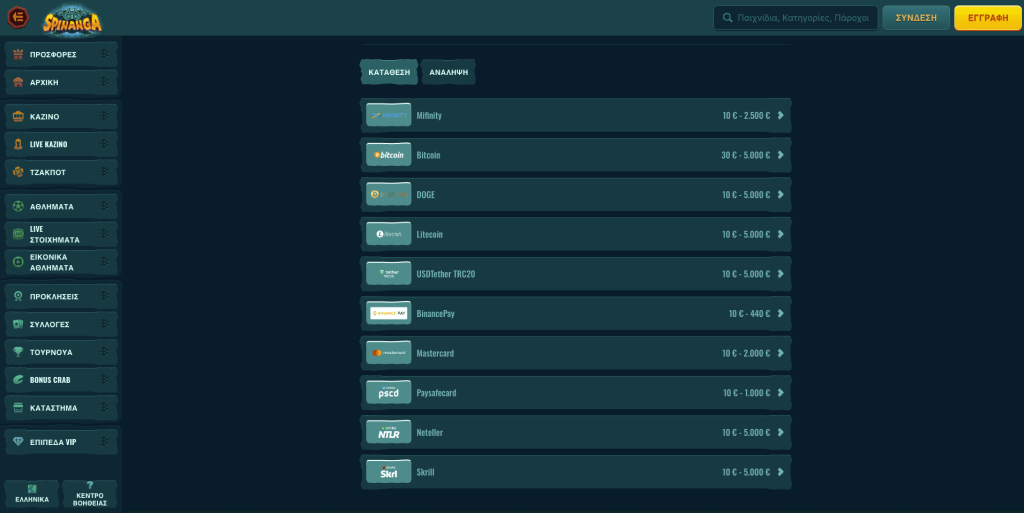Select the Bitcoin payment logo
Image resolution: width=1024 pixels, height=513 pixels.
388,155
